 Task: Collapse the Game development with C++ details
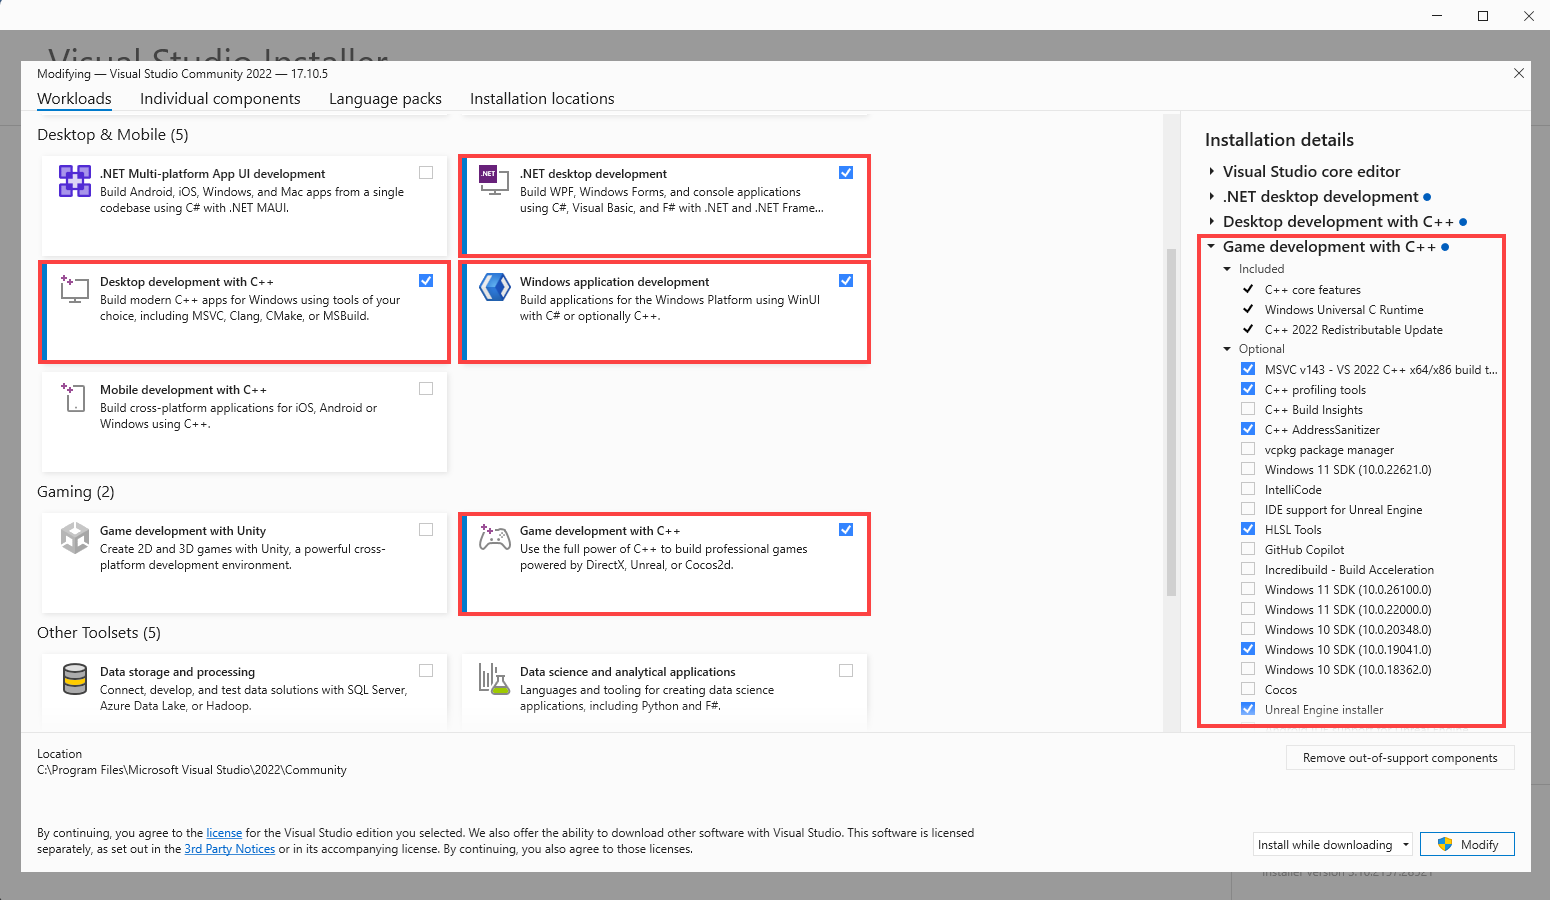1211,247
